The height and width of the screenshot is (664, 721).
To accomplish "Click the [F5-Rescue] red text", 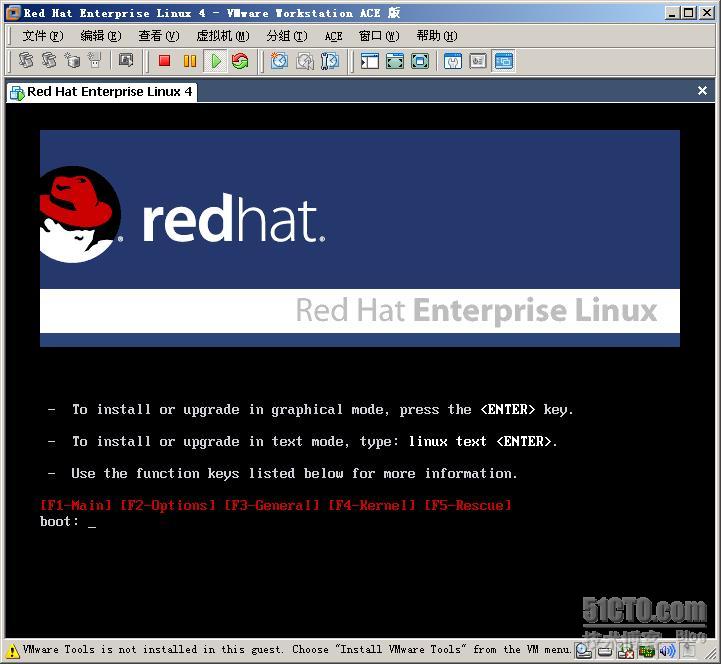I will [468, 505].
